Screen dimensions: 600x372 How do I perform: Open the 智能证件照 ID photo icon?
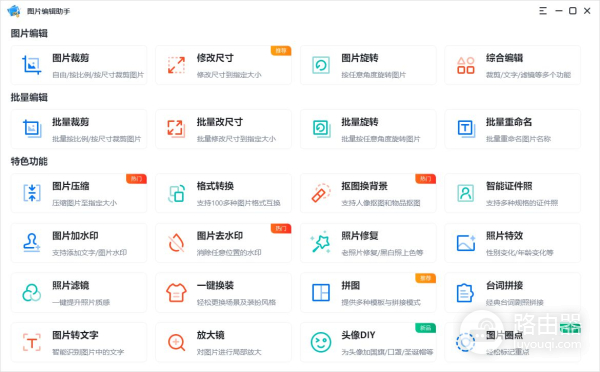coord(466,193)
